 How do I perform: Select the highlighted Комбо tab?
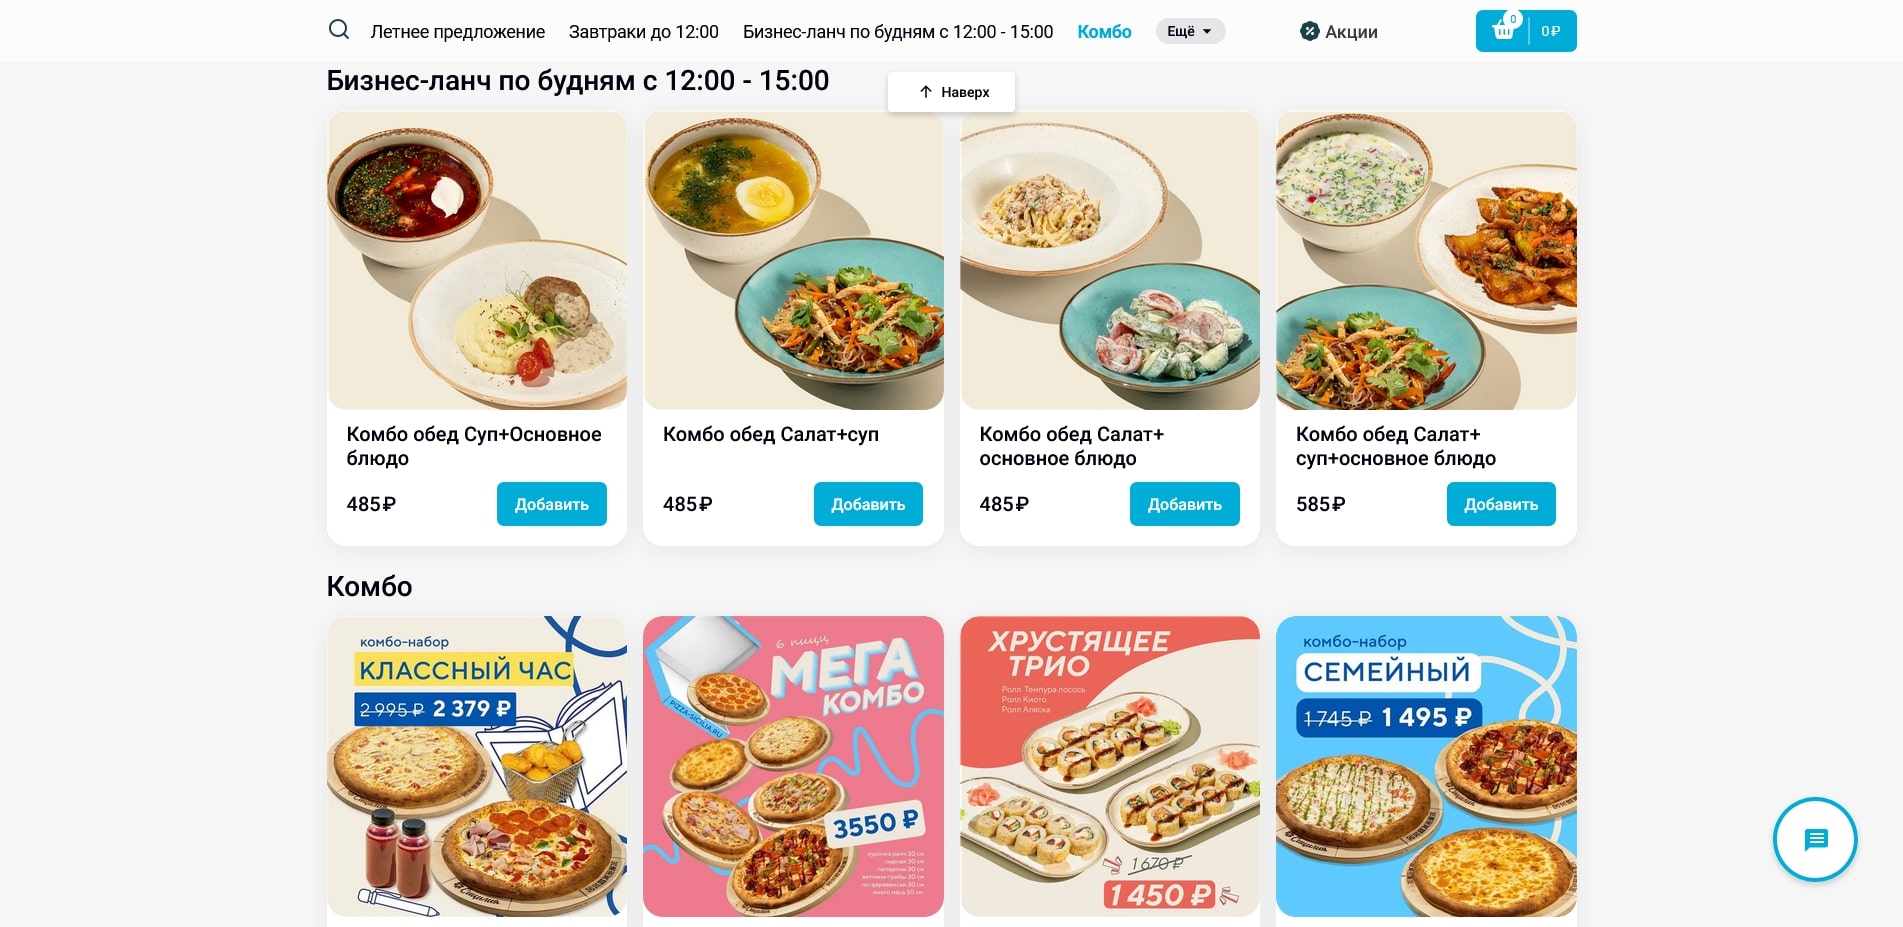1104,32
